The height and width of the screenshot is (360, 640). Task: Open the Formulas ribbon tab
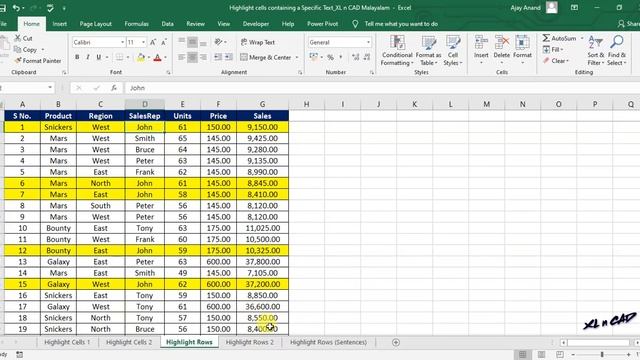(136, 24)
